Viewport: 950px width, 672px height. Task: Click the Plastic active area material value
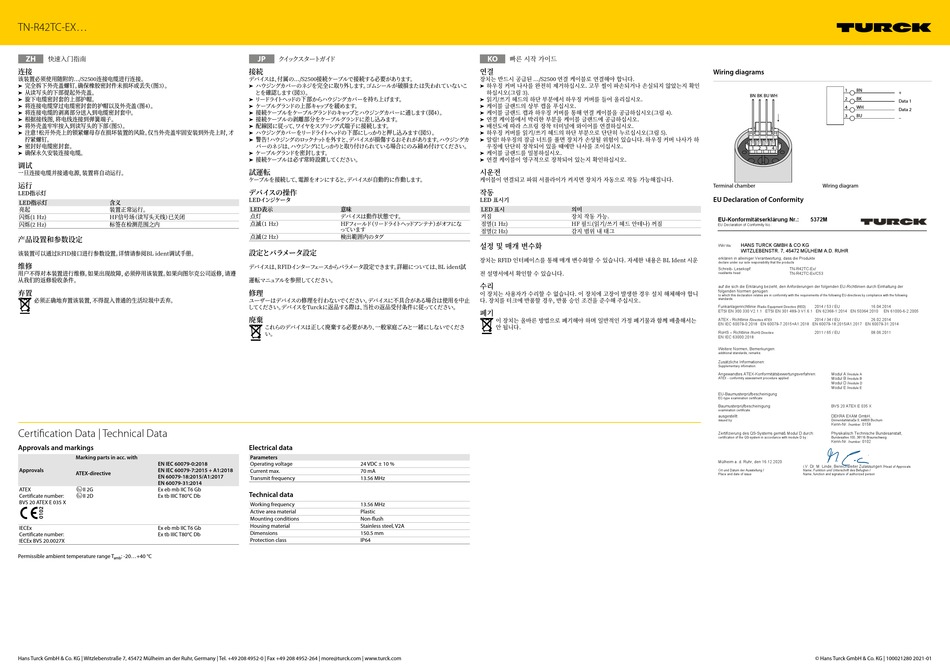tap(368, 511)
